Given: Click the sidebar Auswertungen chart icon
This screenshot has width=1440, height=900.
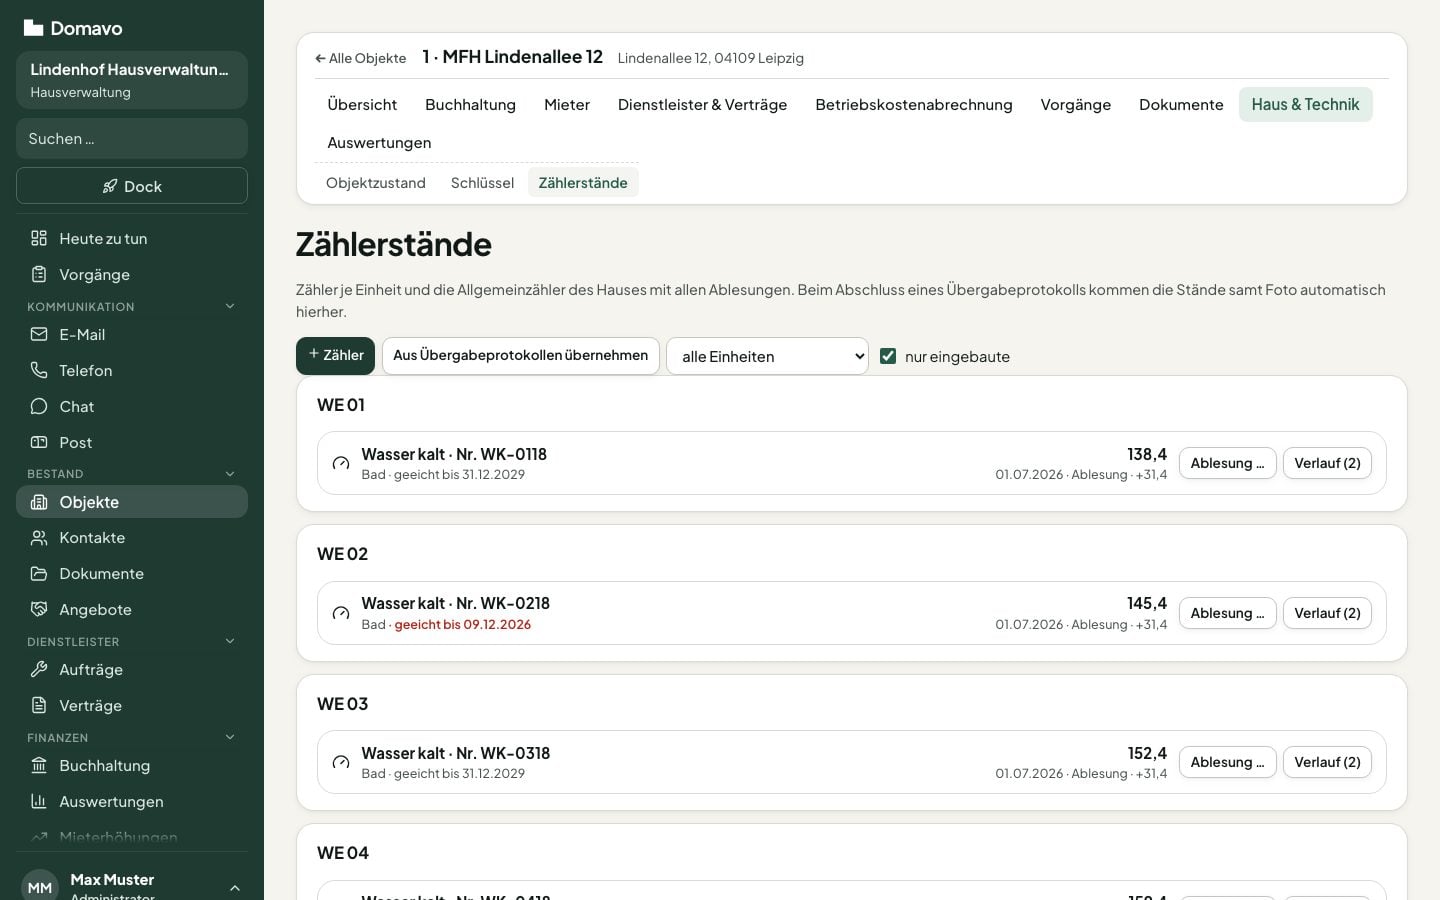Looking at the screenshot, I should (39, 801).
